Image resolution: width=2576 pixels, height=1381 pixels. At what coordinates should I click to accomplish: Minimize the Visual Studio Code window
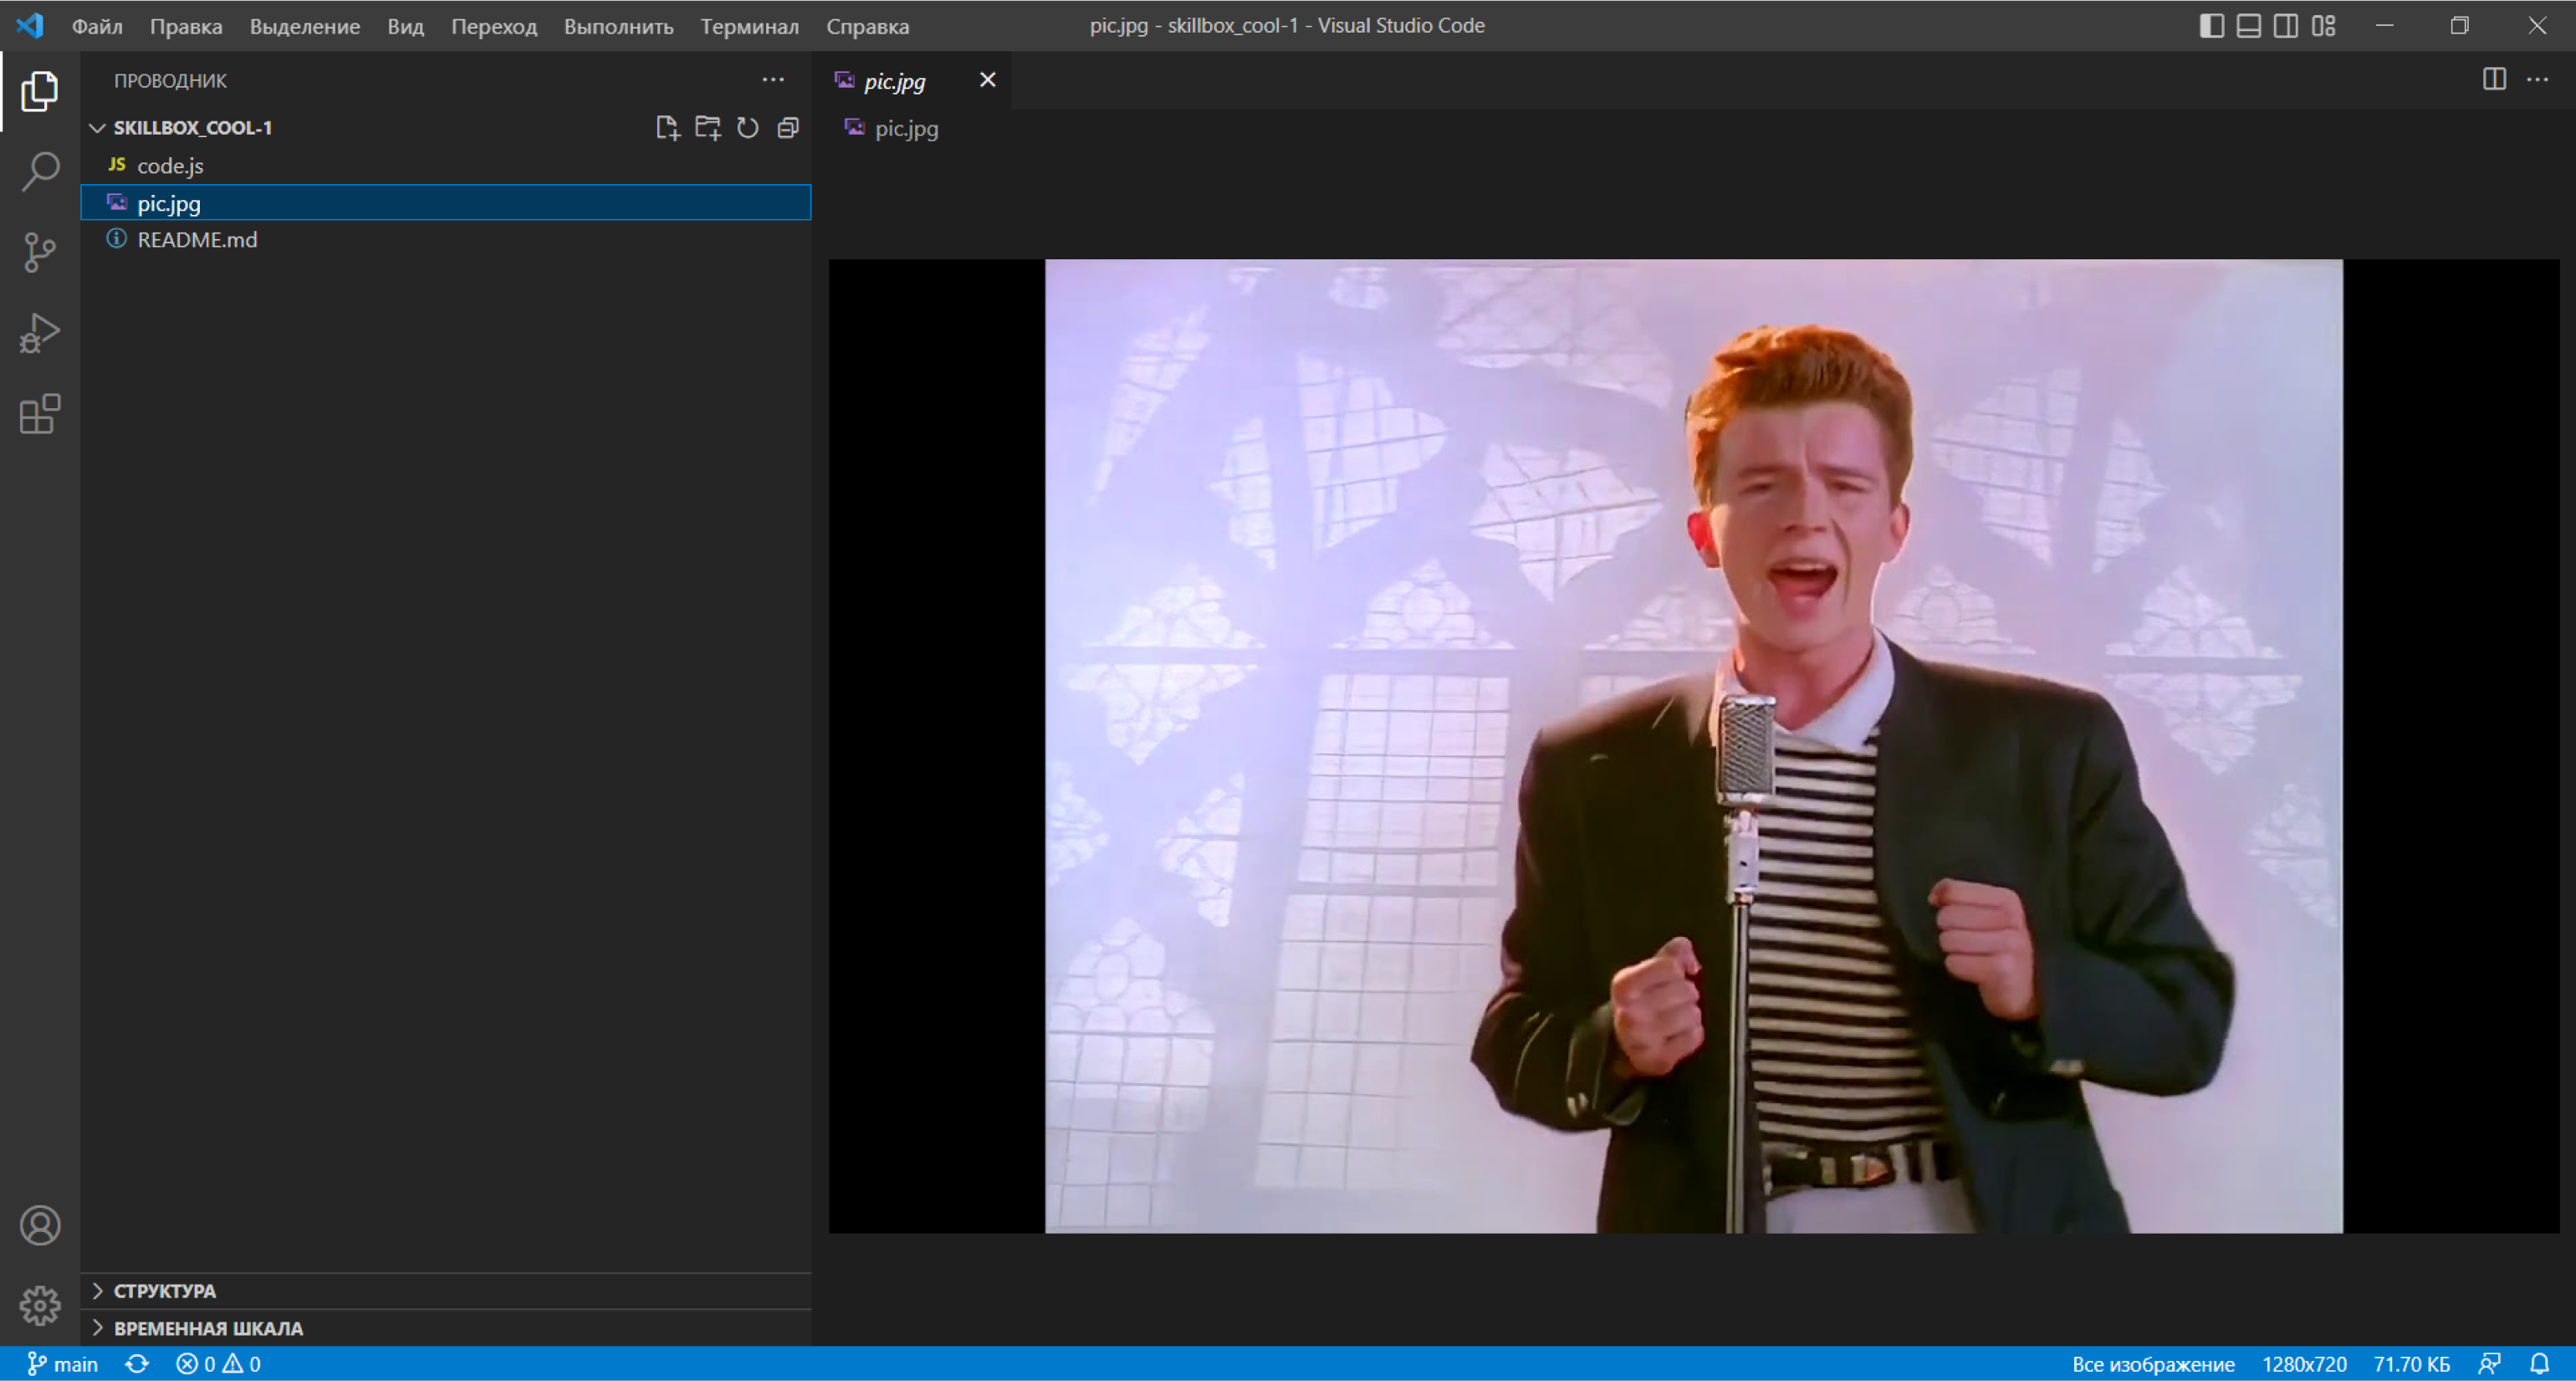coord(2385,26)
